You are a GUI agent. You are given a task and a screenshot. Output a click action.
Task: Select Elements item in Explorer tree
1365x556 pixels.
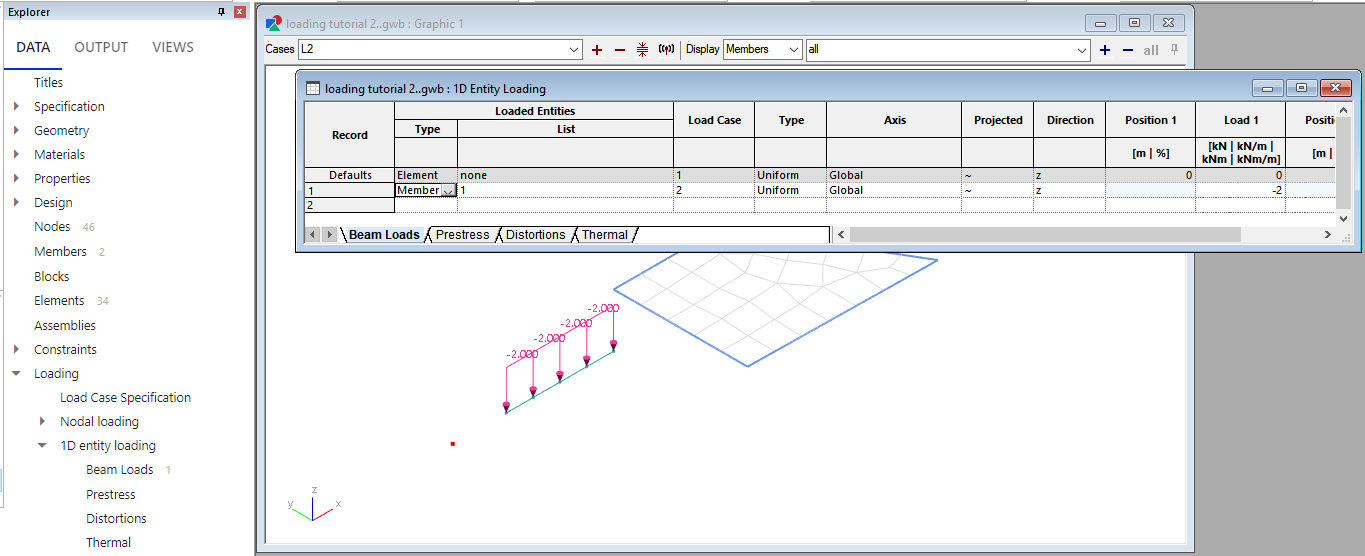59,300
